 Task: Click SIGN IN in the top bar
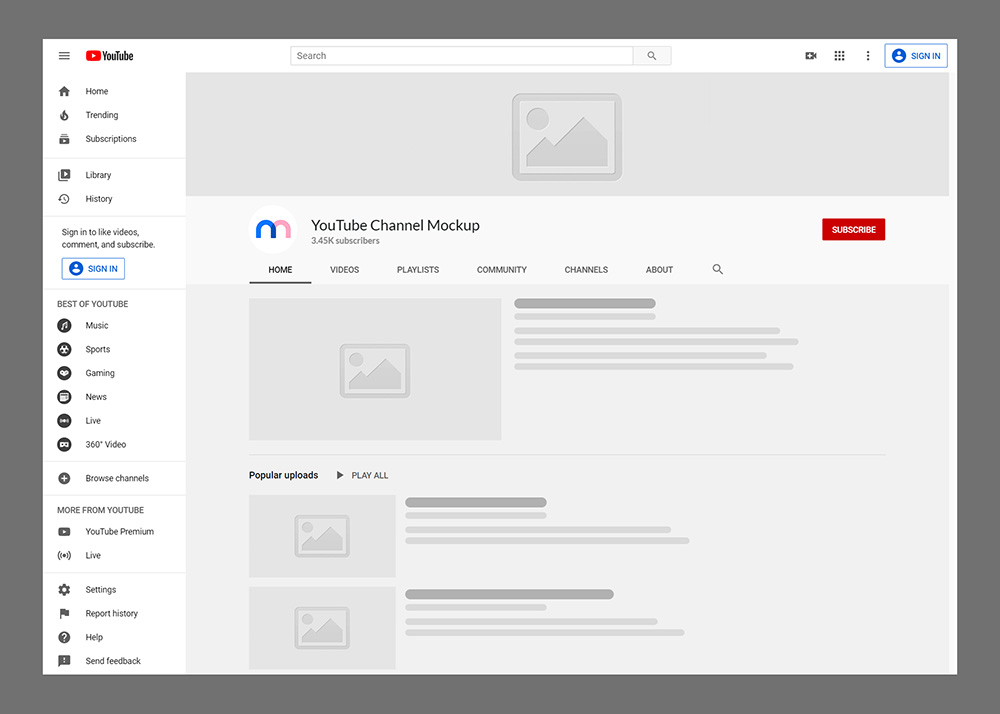pyautogui.click(x=916, y=56)
